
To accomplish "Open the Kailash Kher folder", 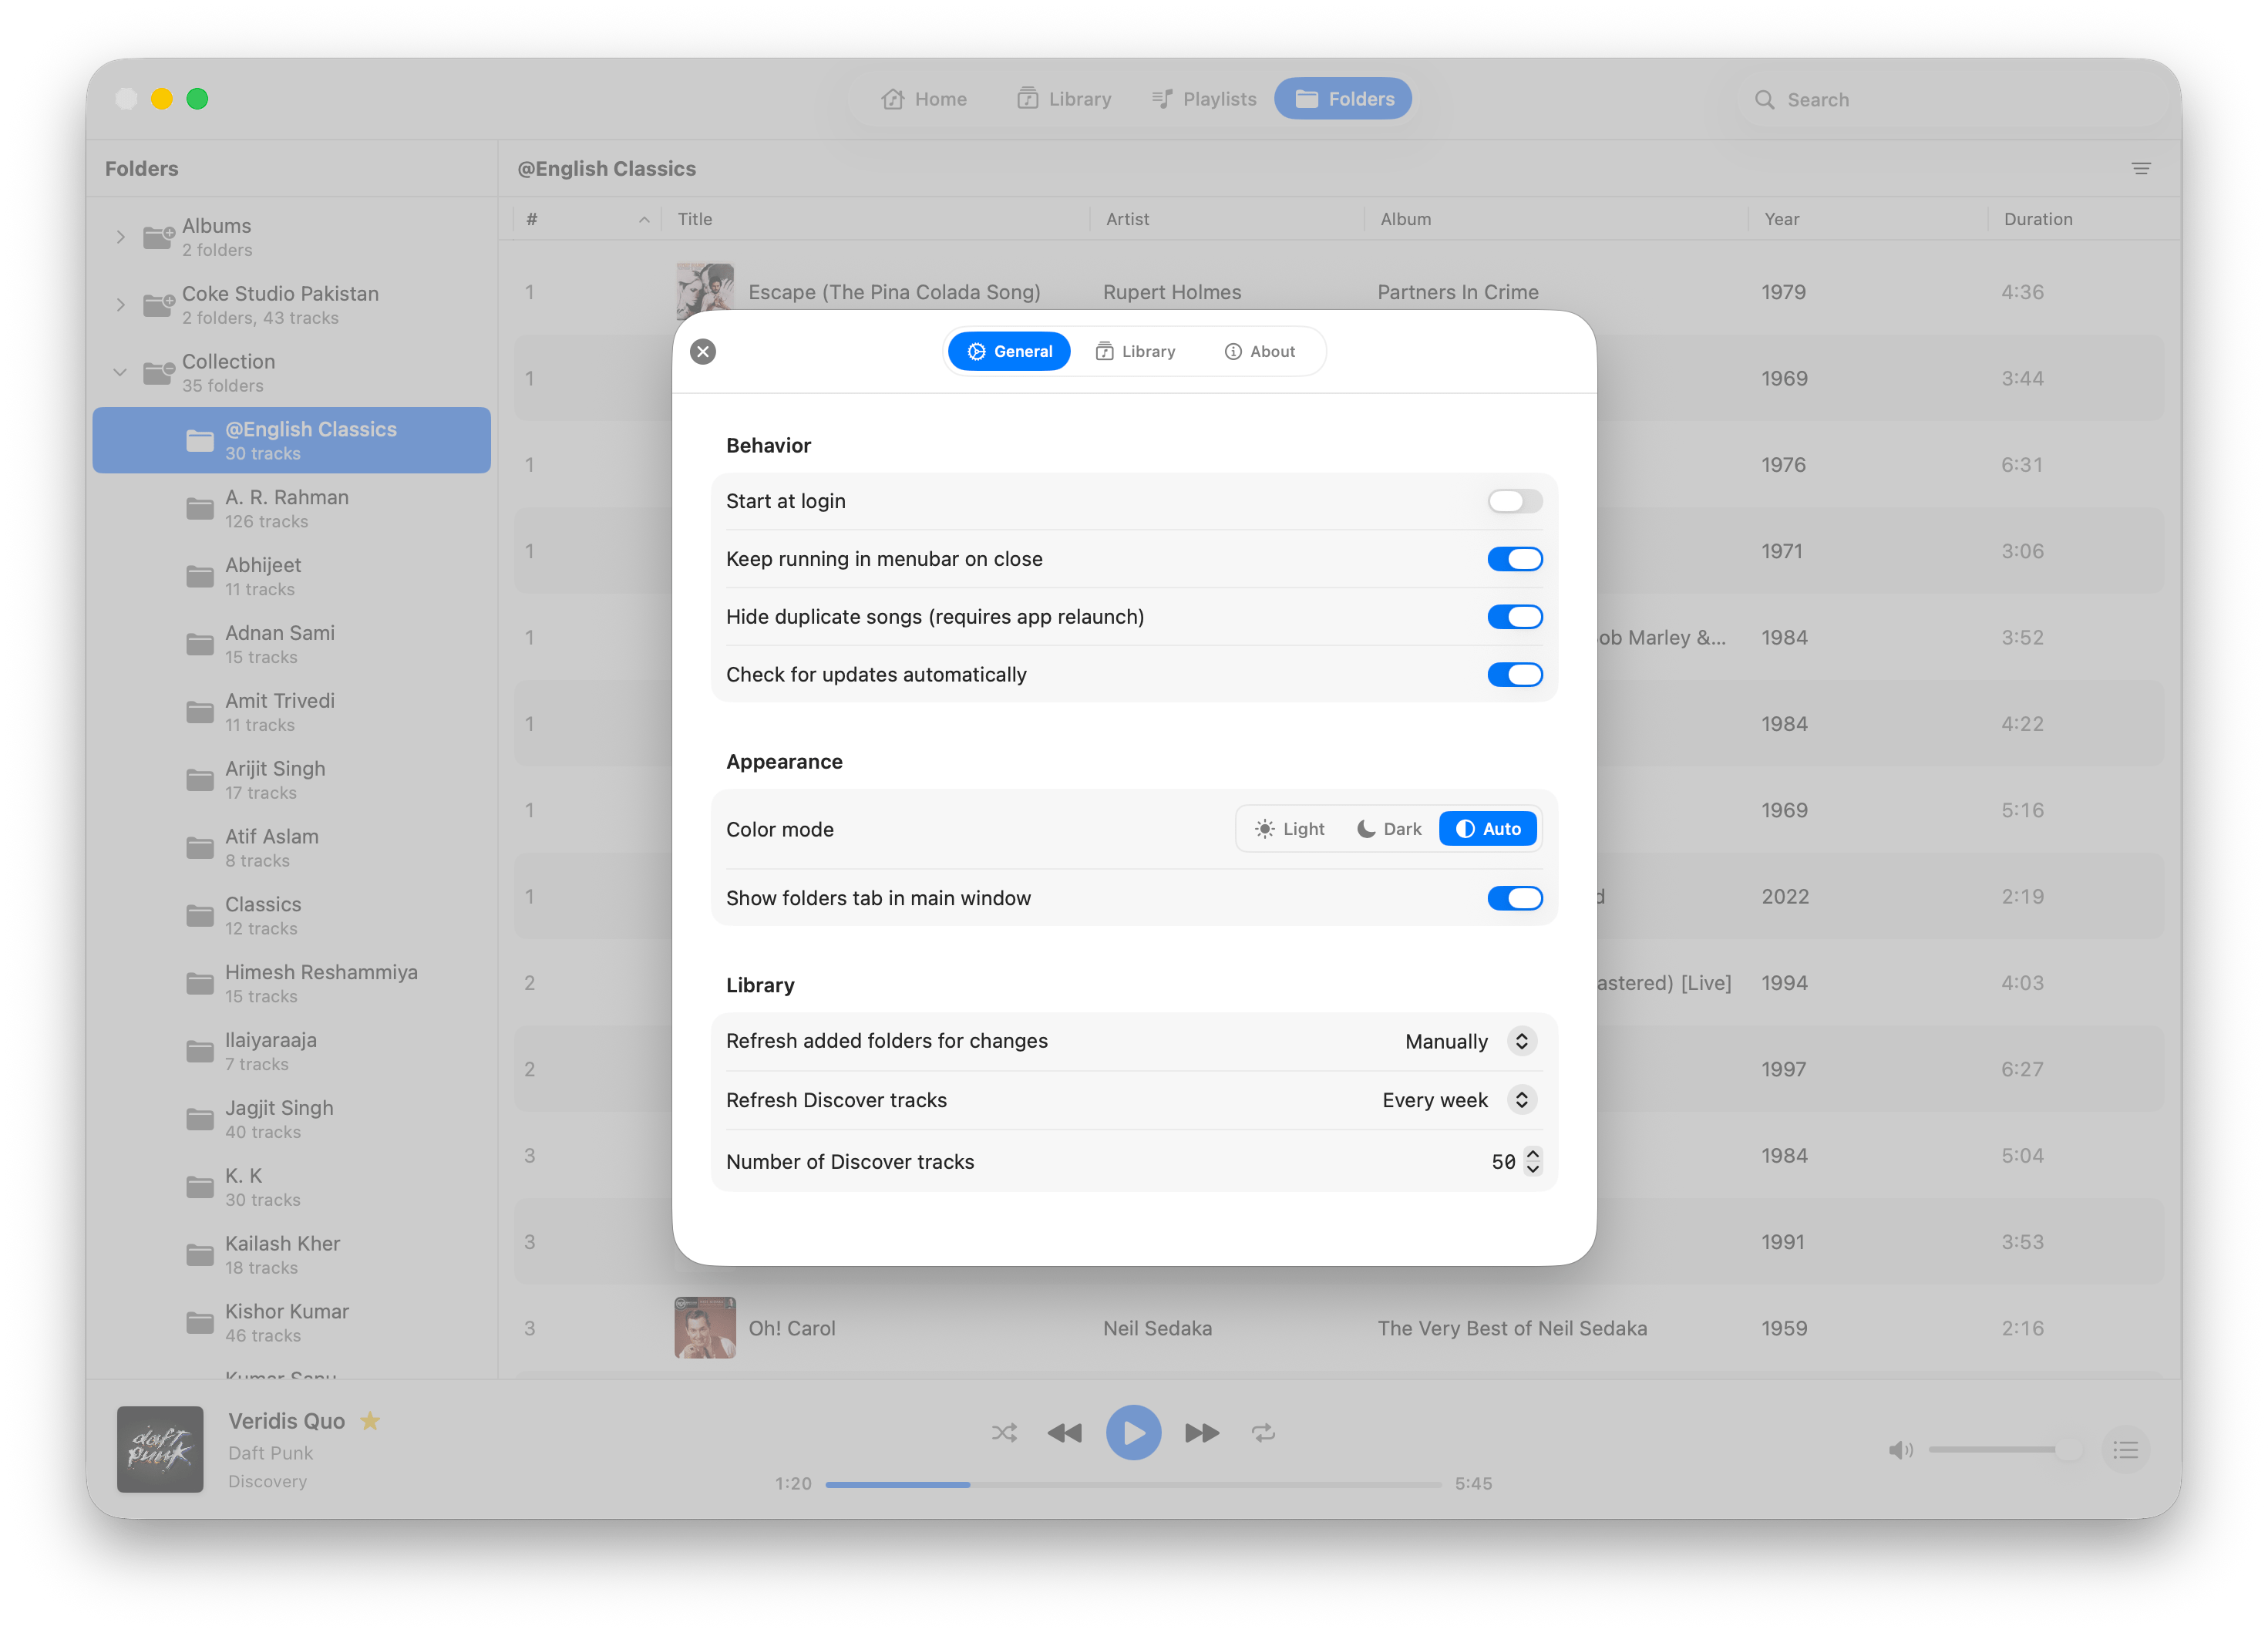I will (x=291, y=1255).
